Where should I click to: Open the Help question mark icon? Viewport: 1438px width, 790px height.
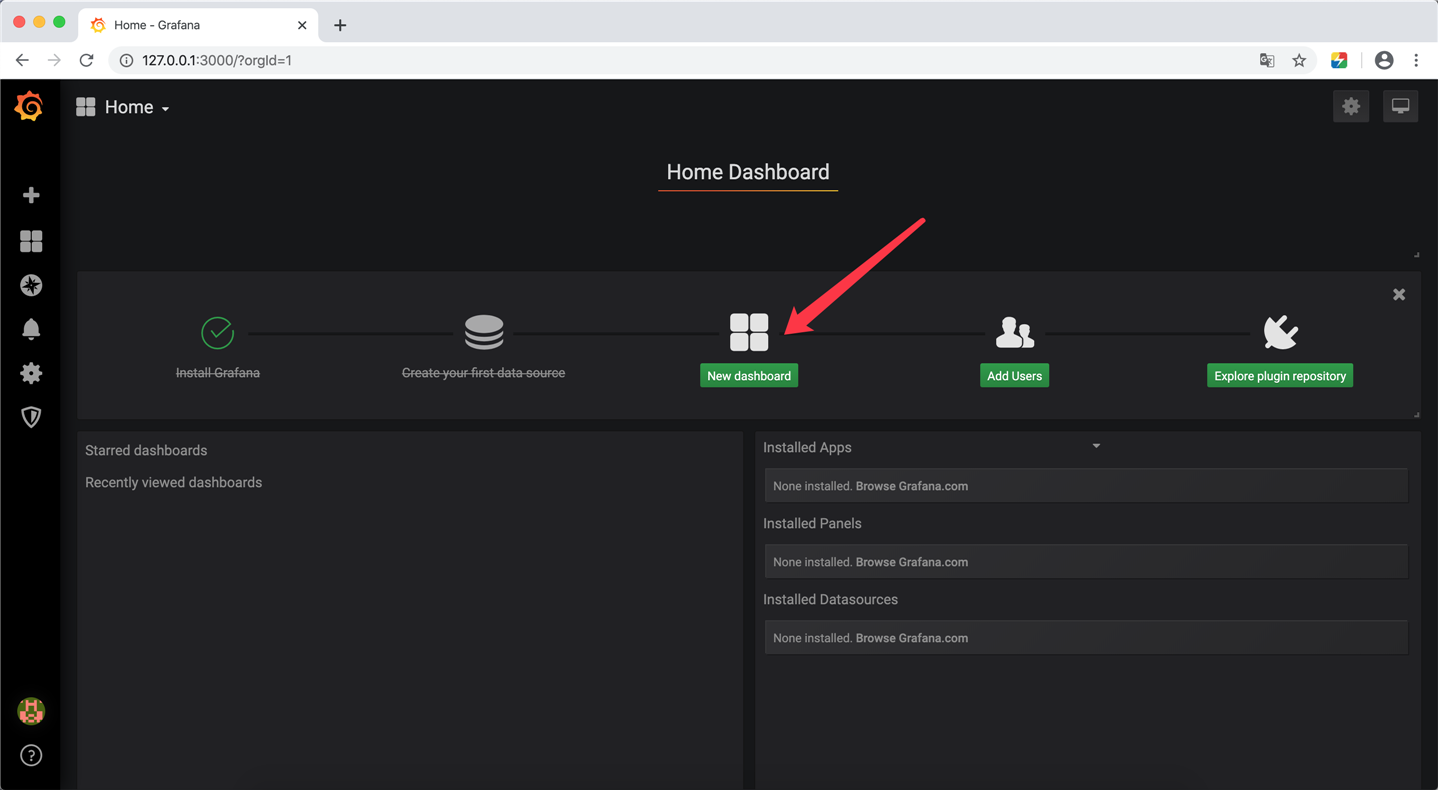(31, 755)
